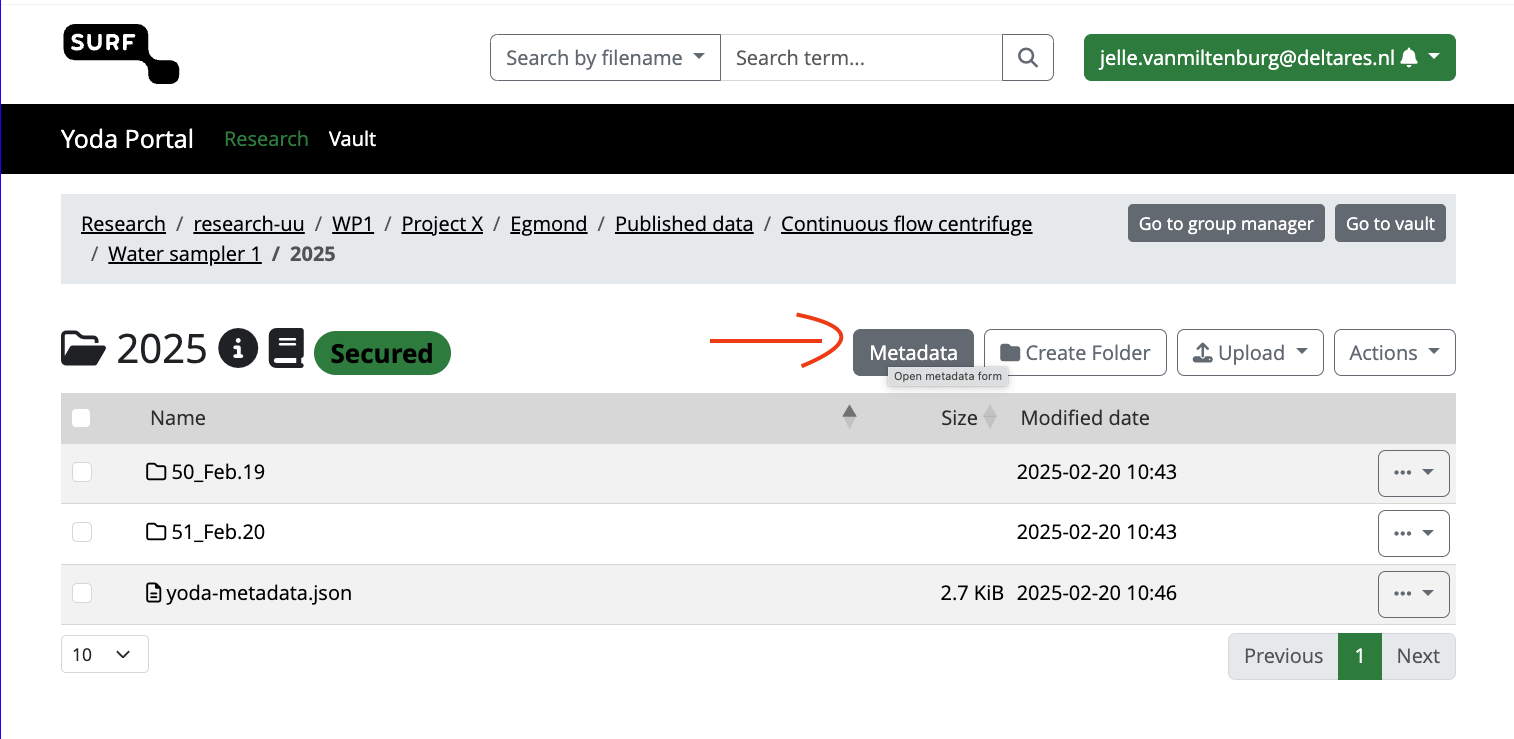Image resolution: width=1514 pixels, height=739 pixels.
Task: Open the Actions dropdown menu
Action: [x=1394, y=353]
